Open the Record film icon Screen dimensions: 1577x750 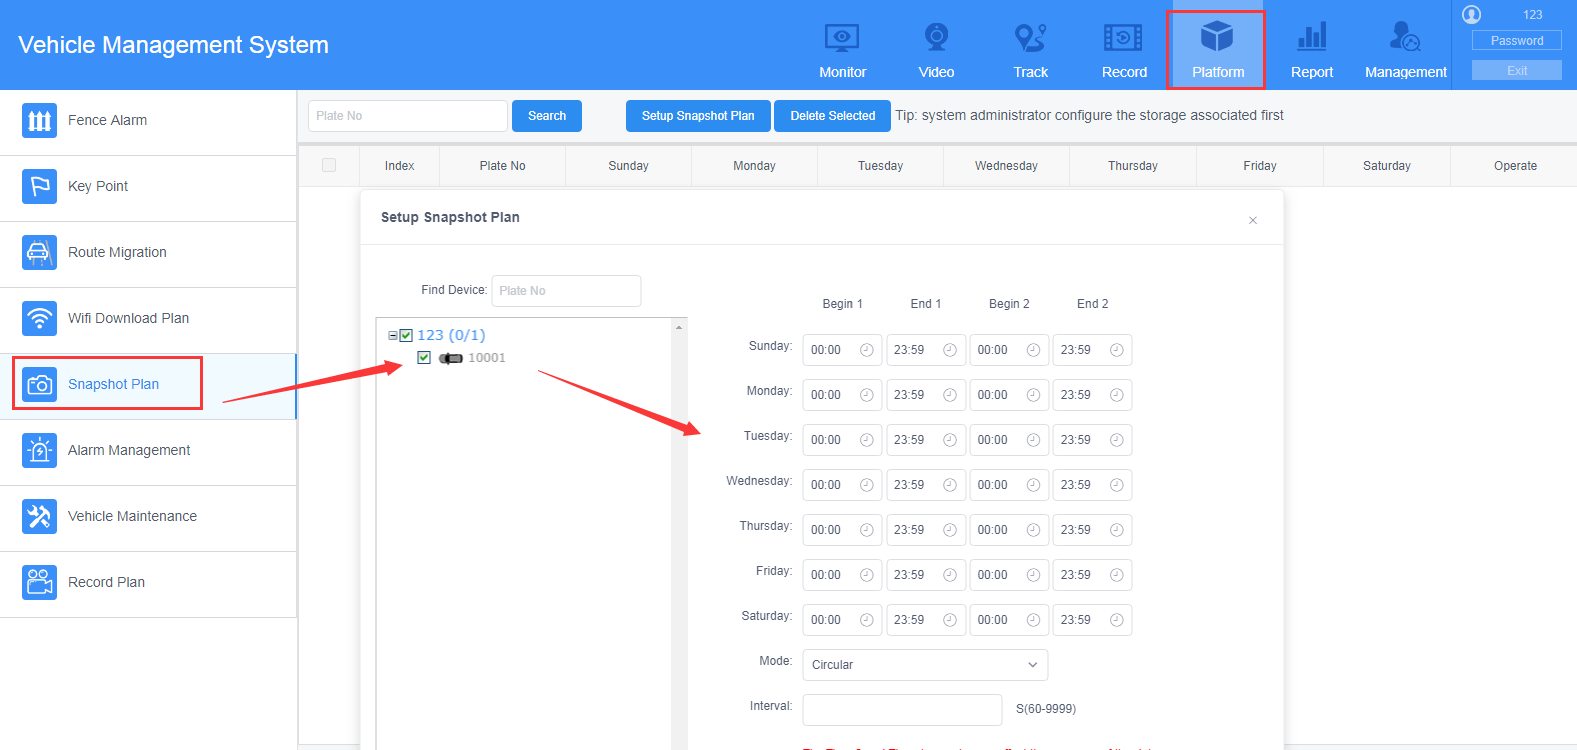point(1123,38)
